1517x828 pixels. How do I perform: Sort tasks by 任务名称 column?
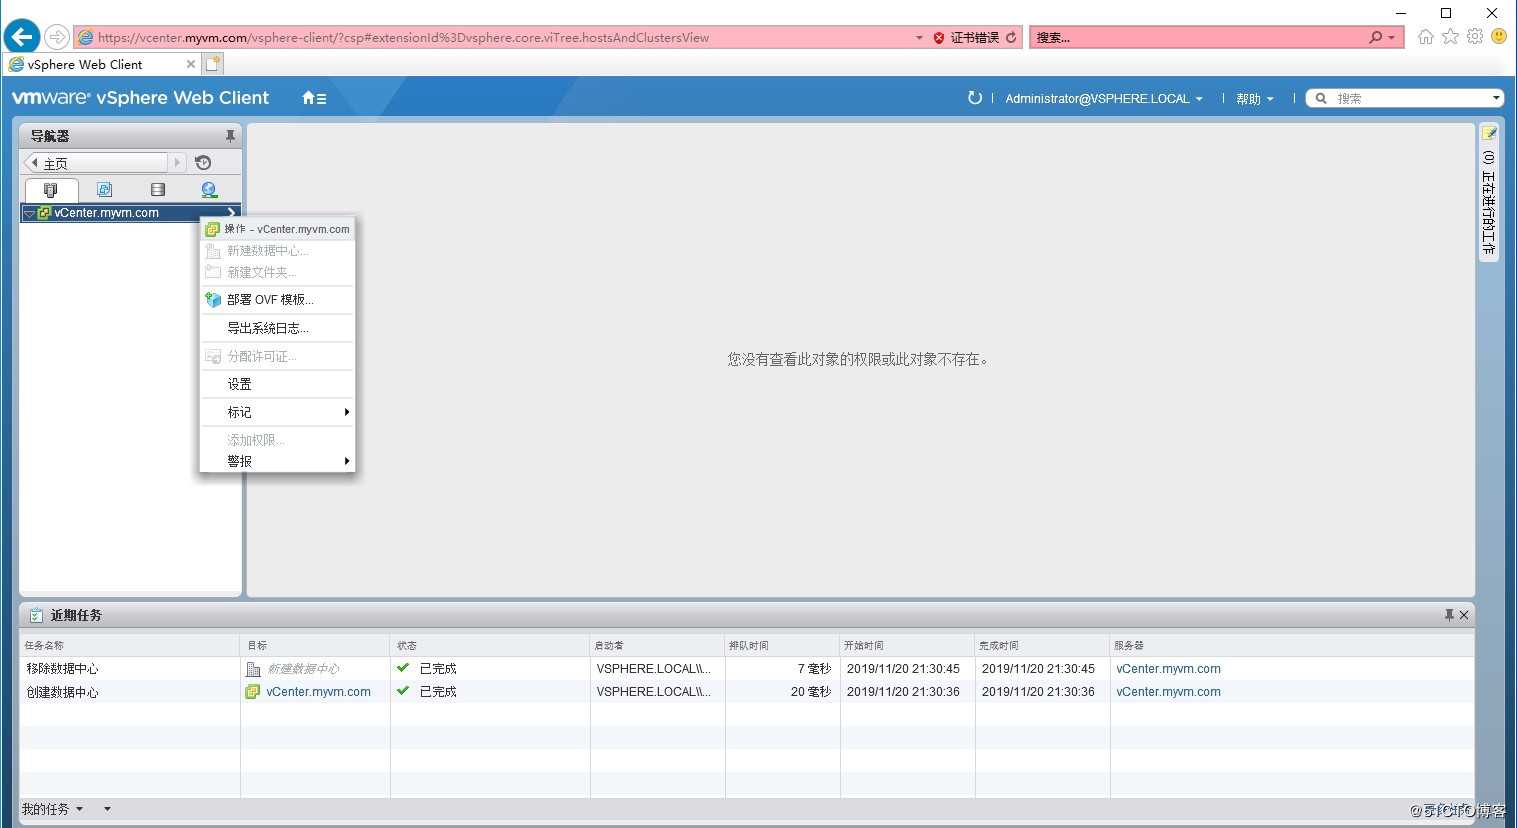130,646
